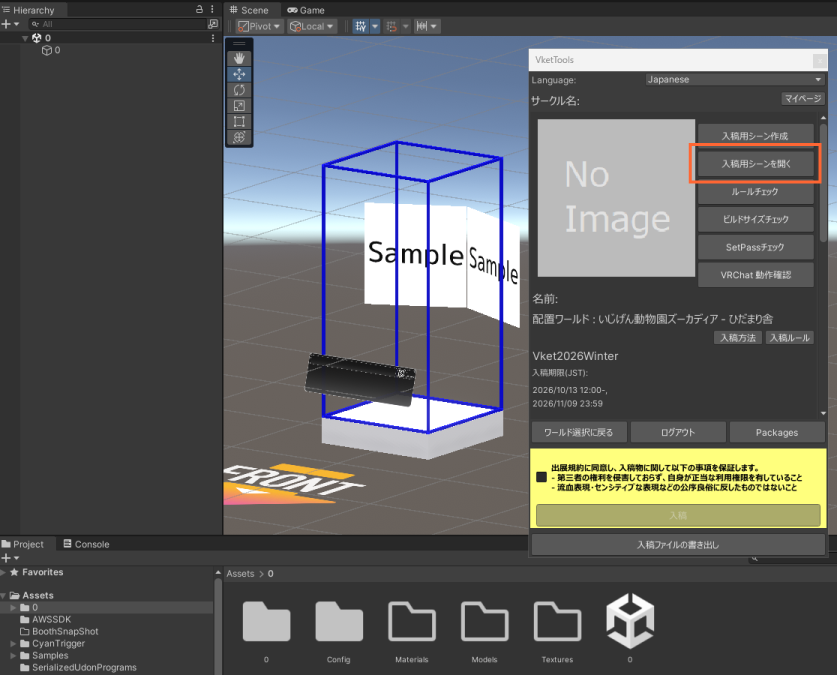Open the Language dropdown set to Japanese
837x675 pixels.
(735, 80)
